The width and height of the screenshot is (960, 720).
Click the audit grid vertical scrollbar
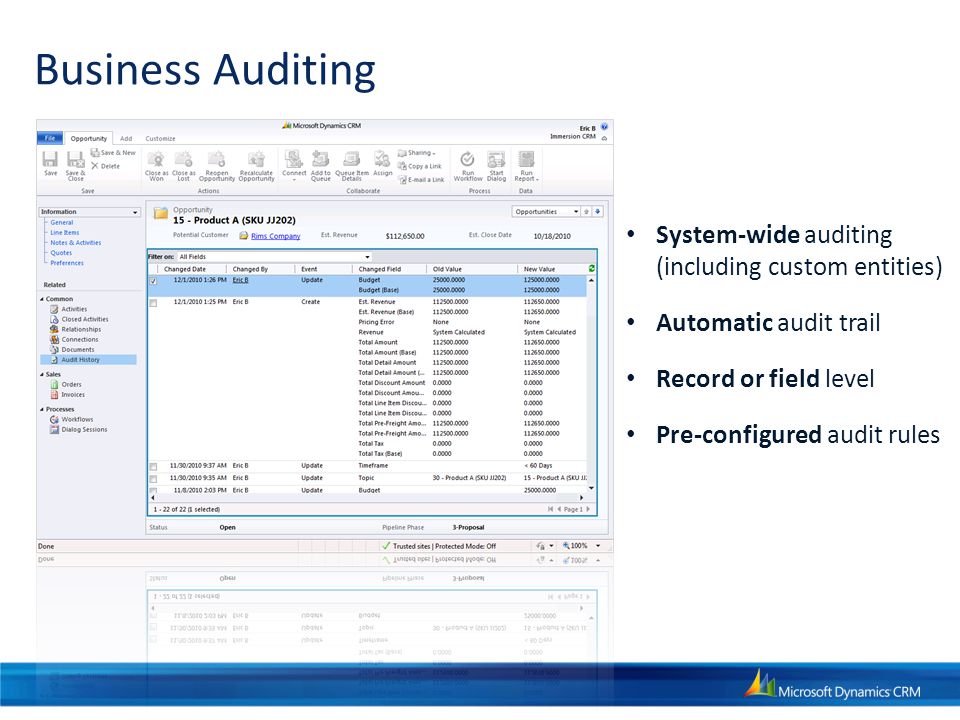click(591, 384)
